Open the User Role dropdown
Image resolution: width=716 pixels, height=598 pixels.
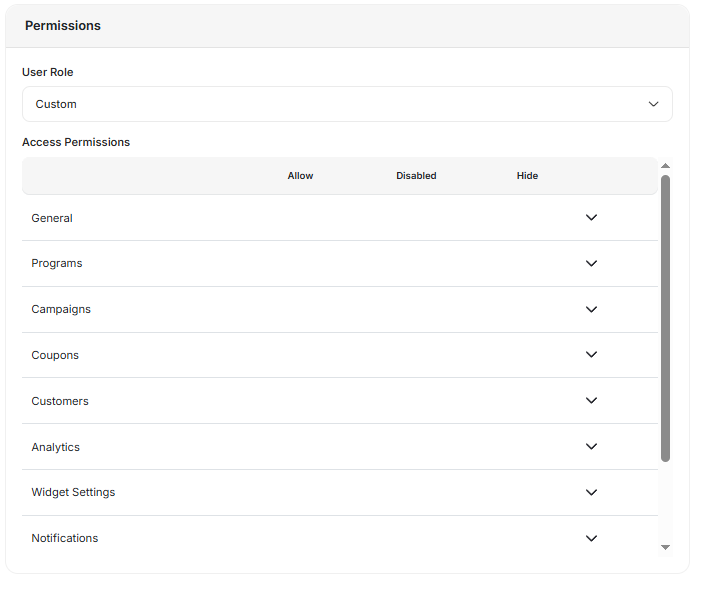[347, 104]
